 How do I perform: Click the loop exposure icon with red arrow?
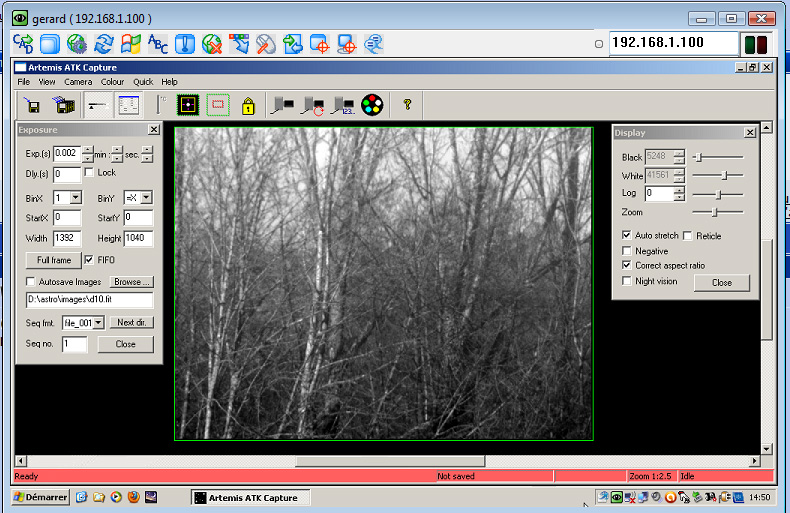(x=313, y=105)
